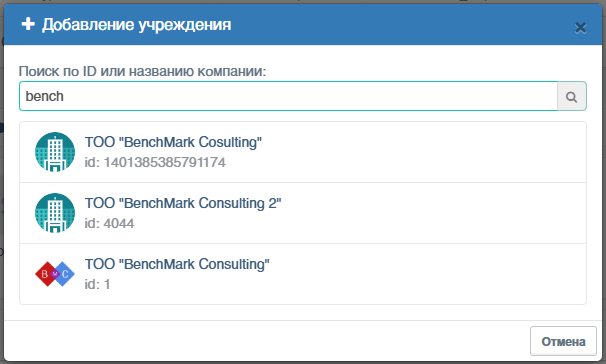Viewport: 606px width, 364px height.
Task: Click the id 1401385385791174 text
Action: pyautogui.click(x=155, y=162)
